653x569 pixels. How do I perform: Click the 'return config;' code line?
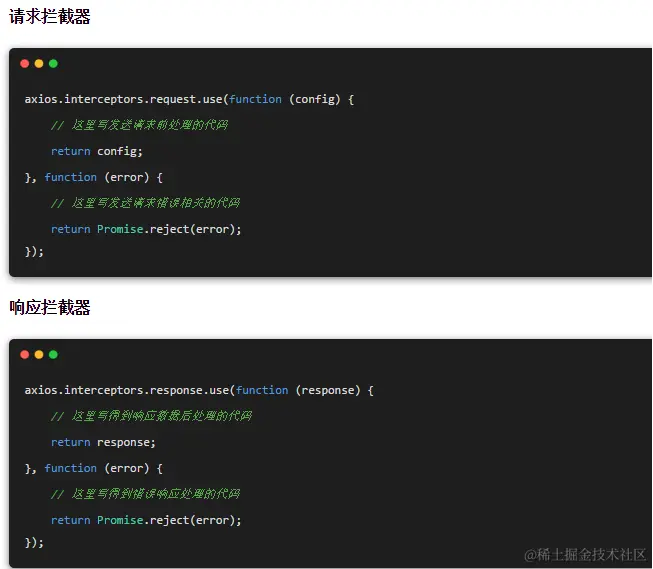pos(97,151)
